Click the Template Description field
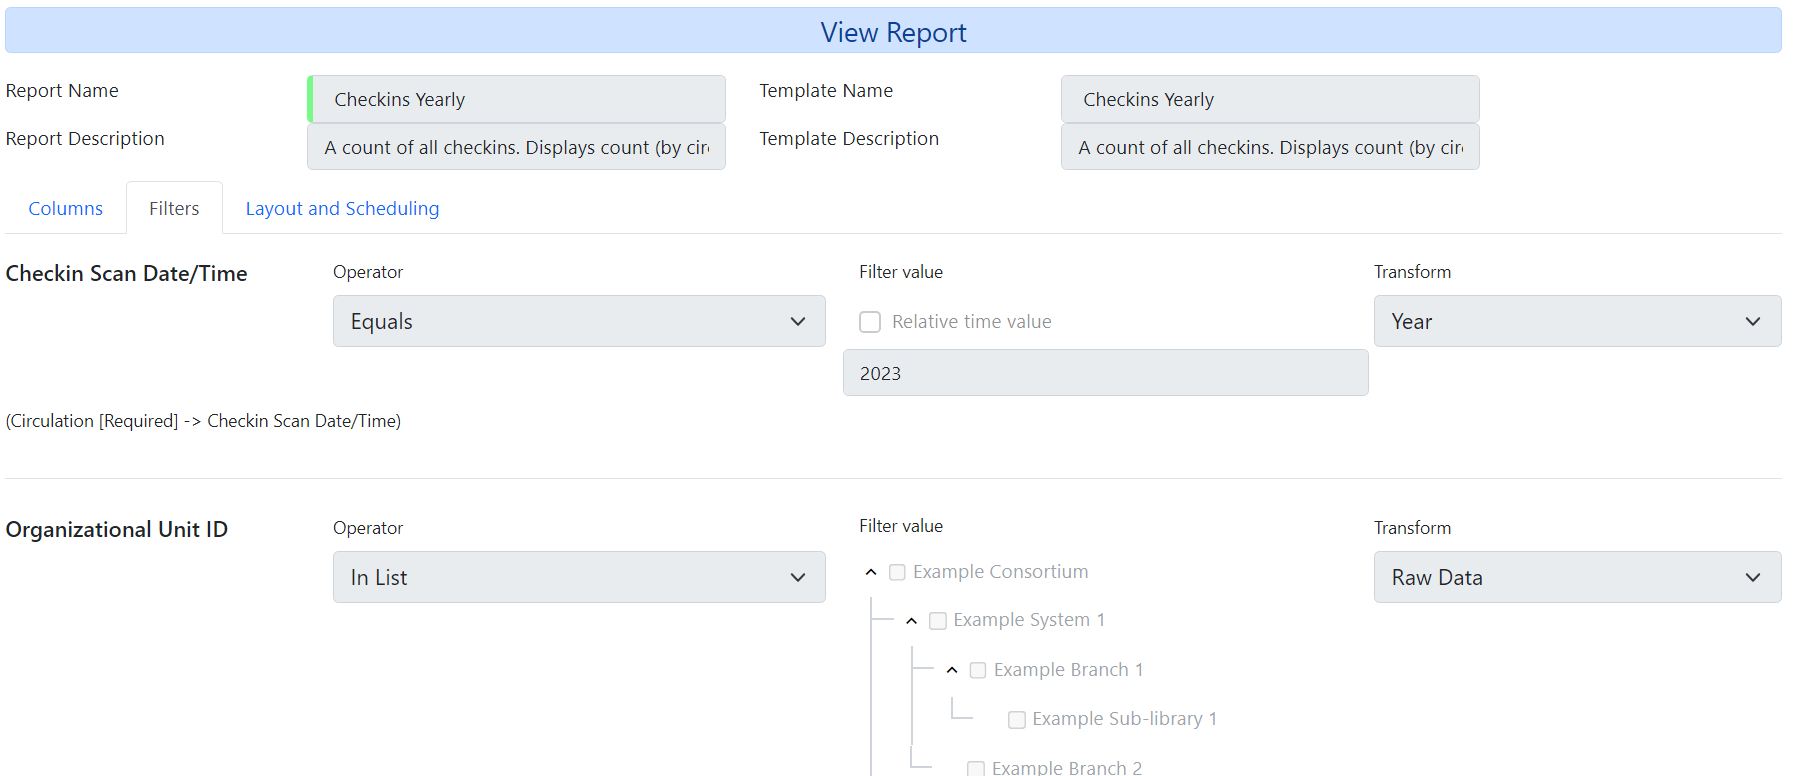The width and height of the screenshot is (1797, 776). pyautogui.click(x=1270, y=147)
